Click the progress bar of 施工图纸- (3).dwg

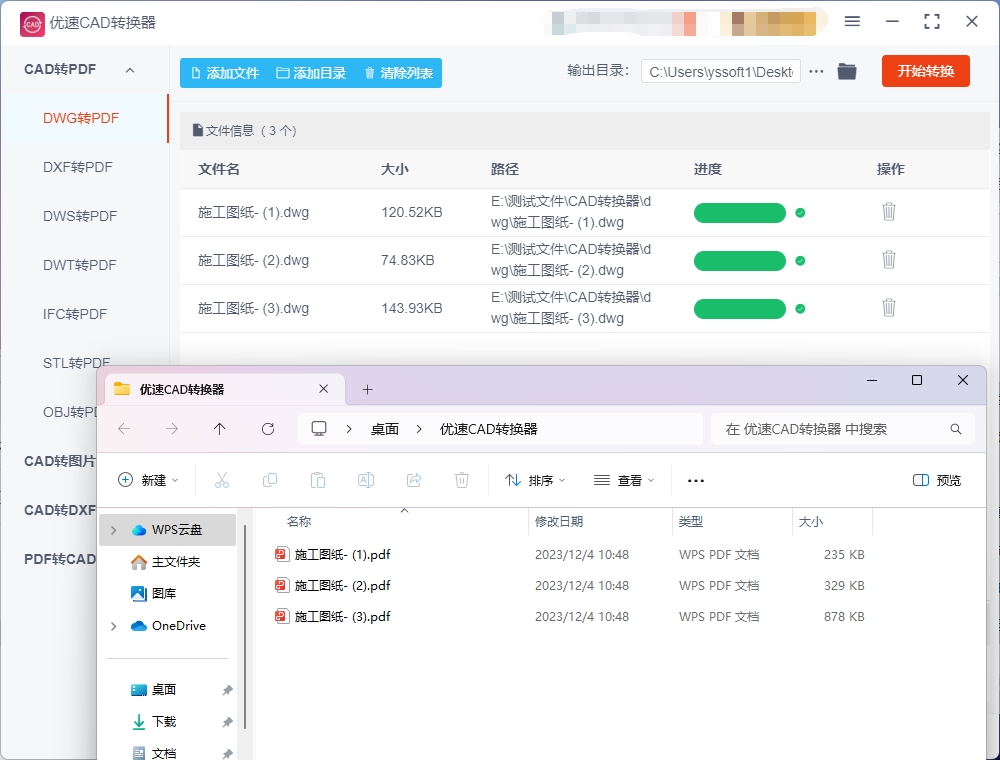(740, 309)
